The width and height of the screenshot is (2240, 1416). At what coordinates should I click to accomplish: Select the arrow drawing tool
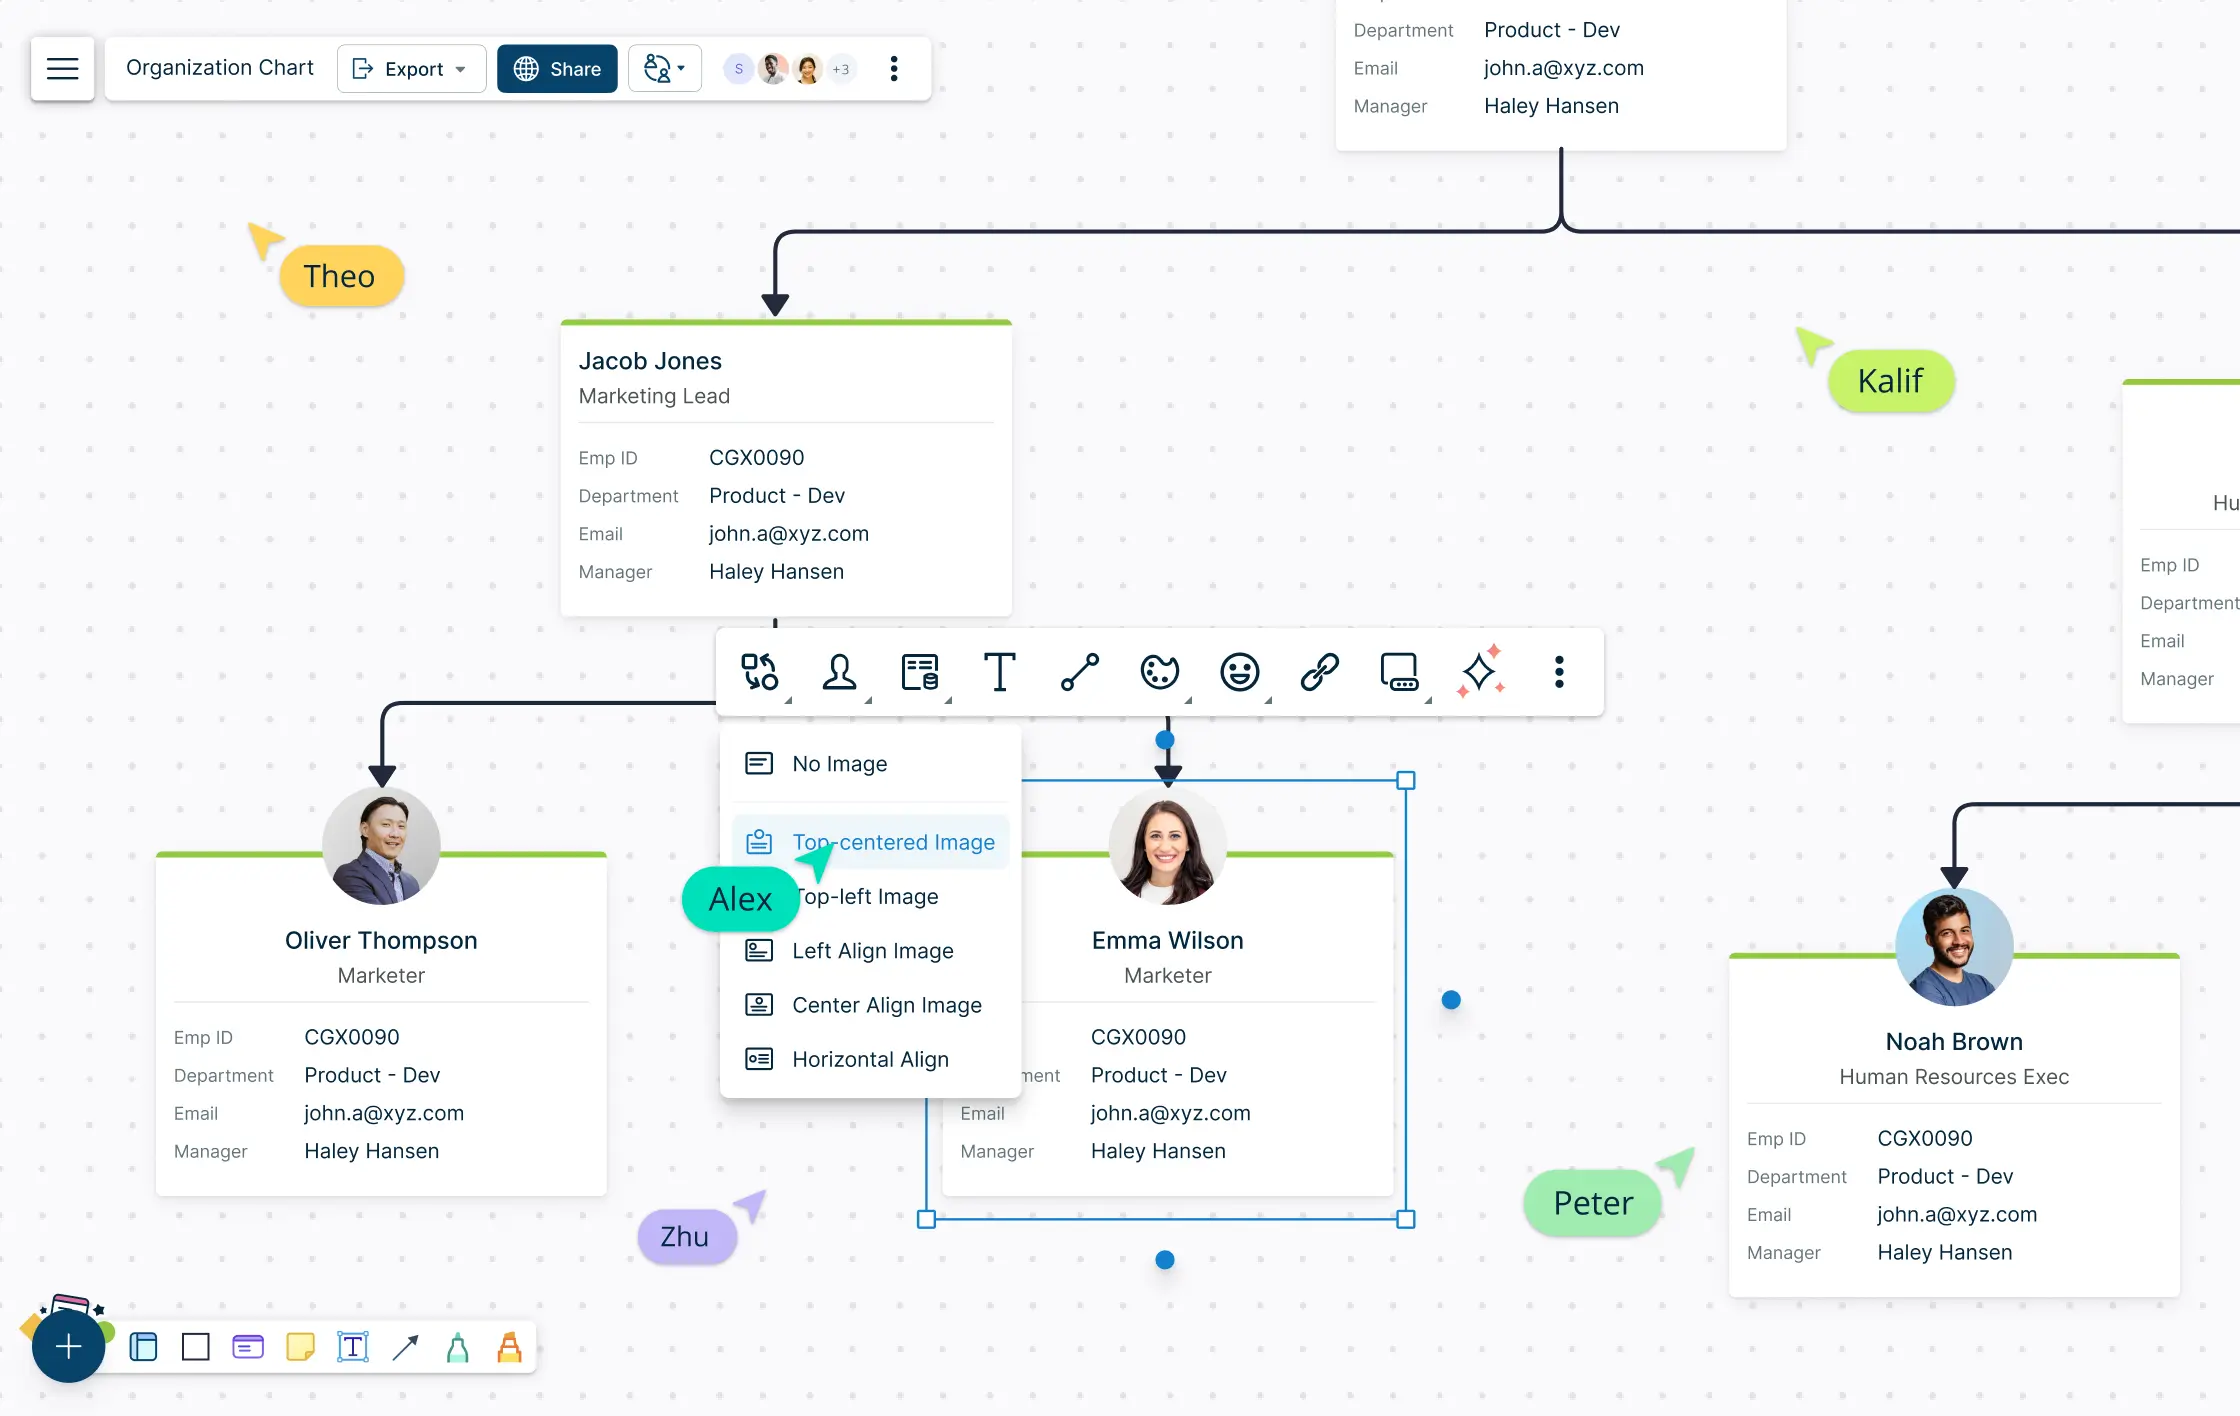pyautogui.click(x=405, y=1347)
